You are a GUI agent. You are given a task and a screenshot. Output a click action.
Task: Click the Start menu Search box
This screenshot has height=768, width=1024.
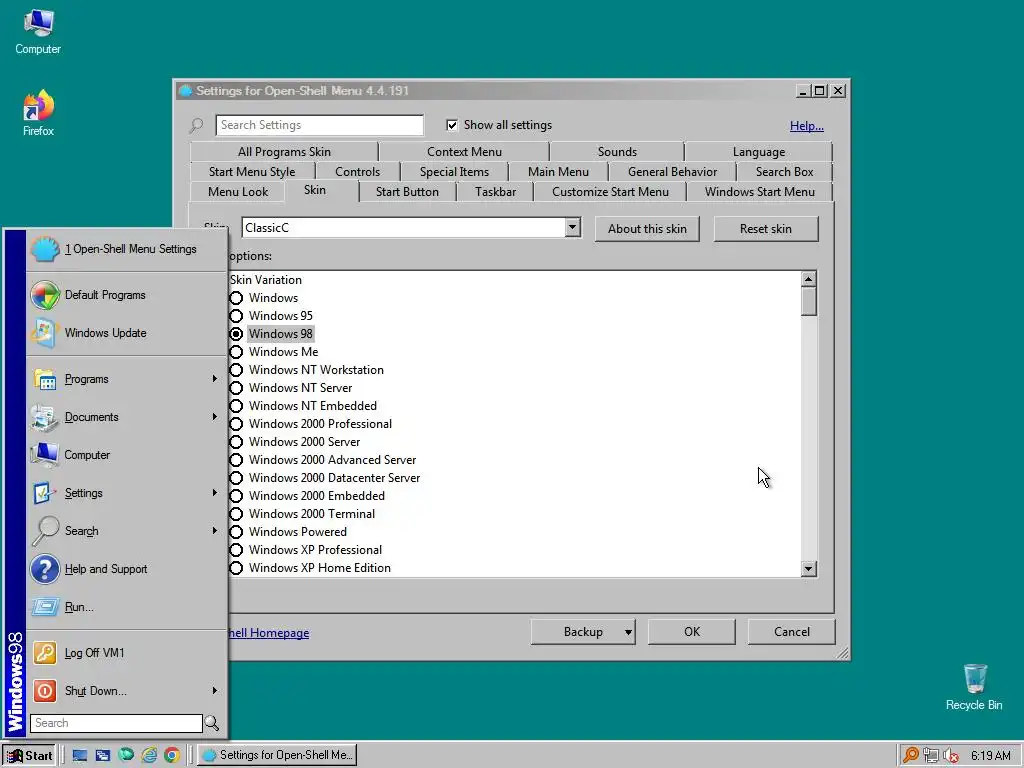click(116, 723)
